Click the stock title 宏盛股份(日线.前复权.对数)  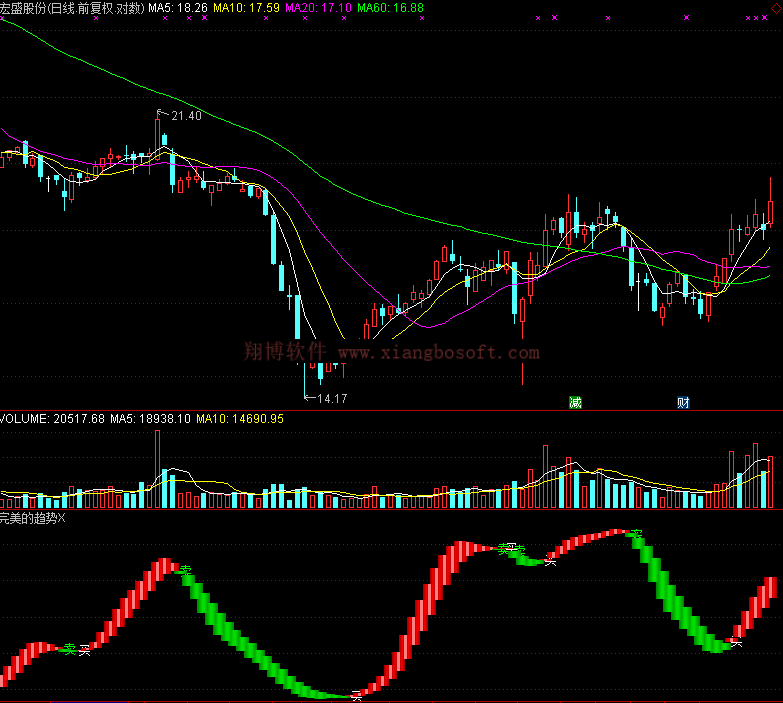pos(72,7)
